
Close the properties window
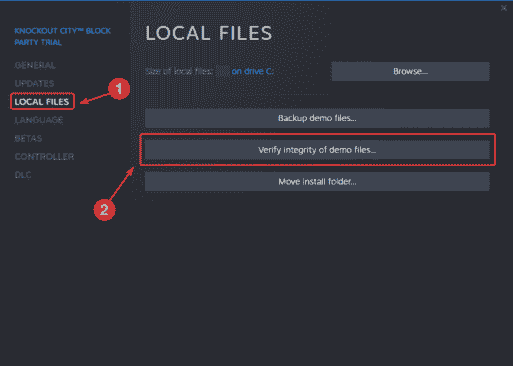point(504,8)
